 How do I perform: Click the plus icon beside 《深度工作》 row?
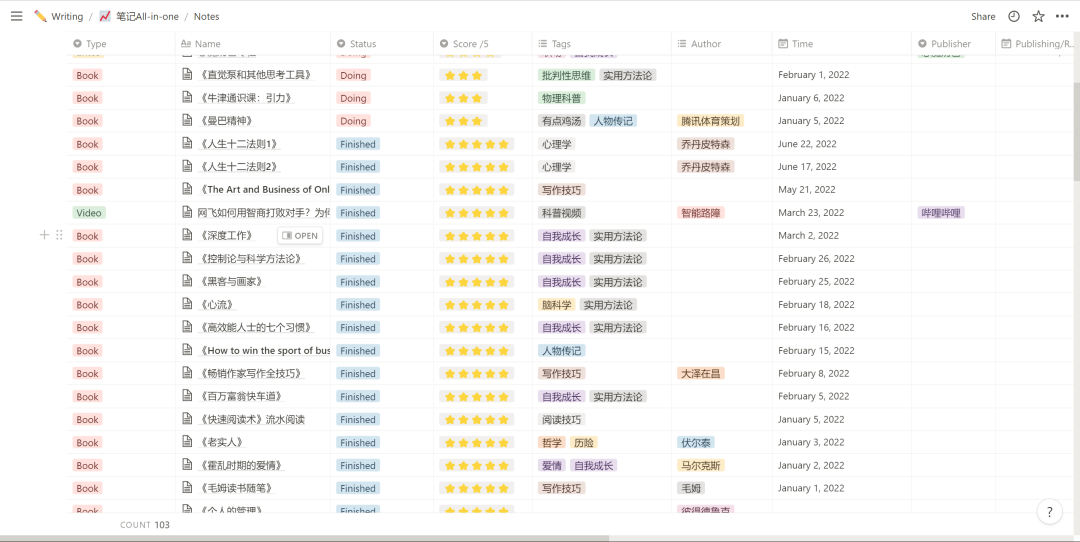coord(44,236)
